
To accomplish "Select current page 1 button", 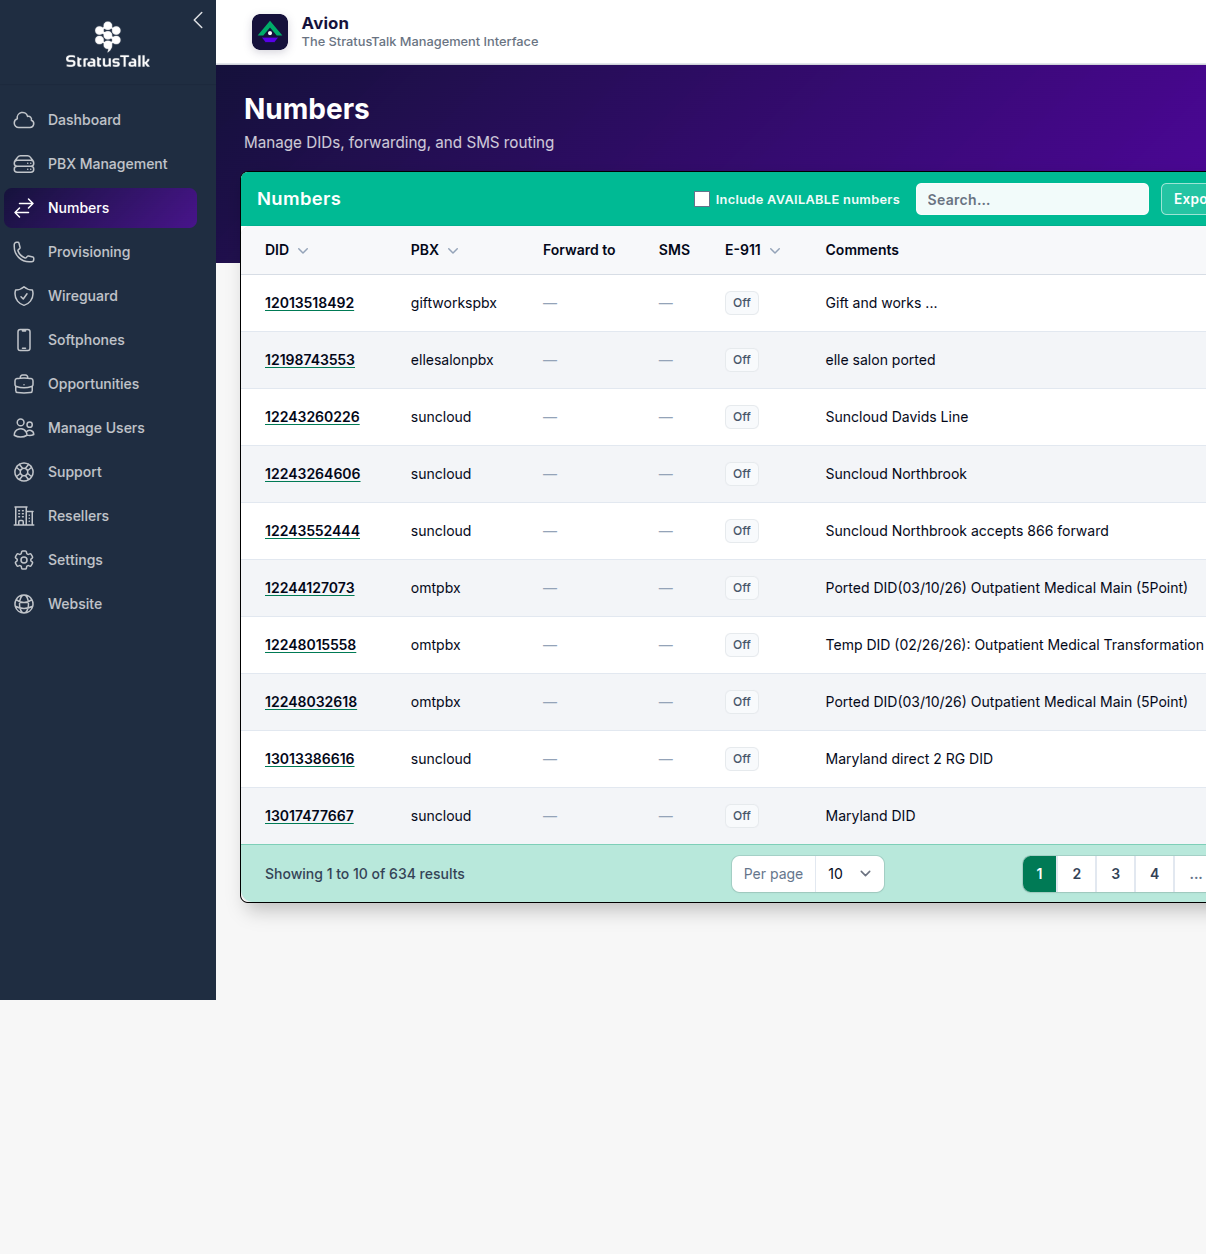I will [1040, 874].
